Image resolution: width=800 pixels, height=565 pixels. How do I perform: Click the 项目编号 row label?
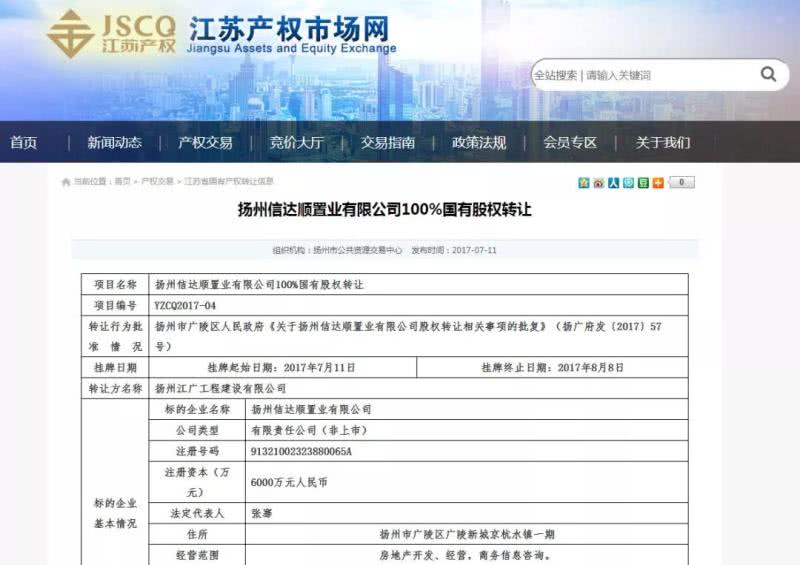[x=115, y=305]
